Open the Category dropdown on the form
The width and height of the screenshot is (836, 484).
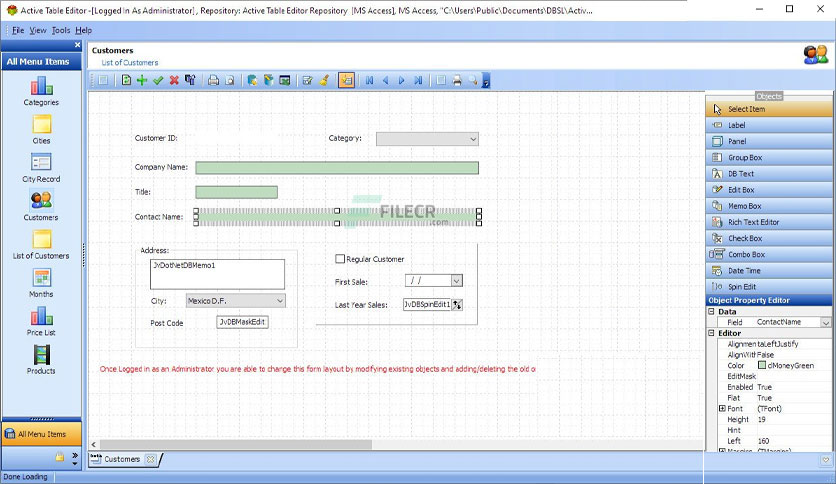point(472,139)
